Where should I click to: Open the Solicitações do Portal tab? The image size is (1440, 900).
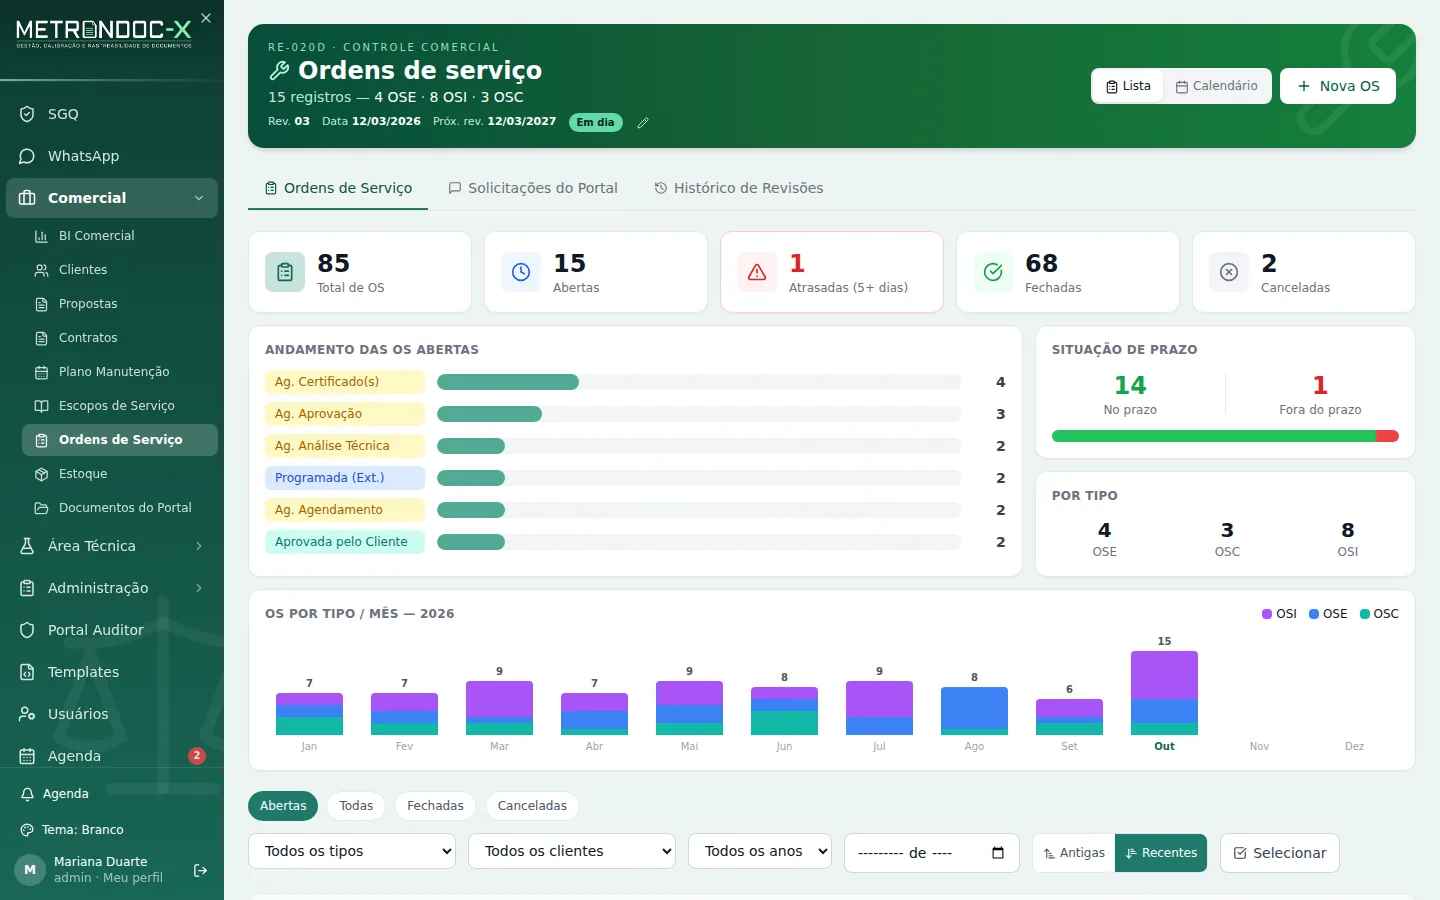tap(533, 188)
